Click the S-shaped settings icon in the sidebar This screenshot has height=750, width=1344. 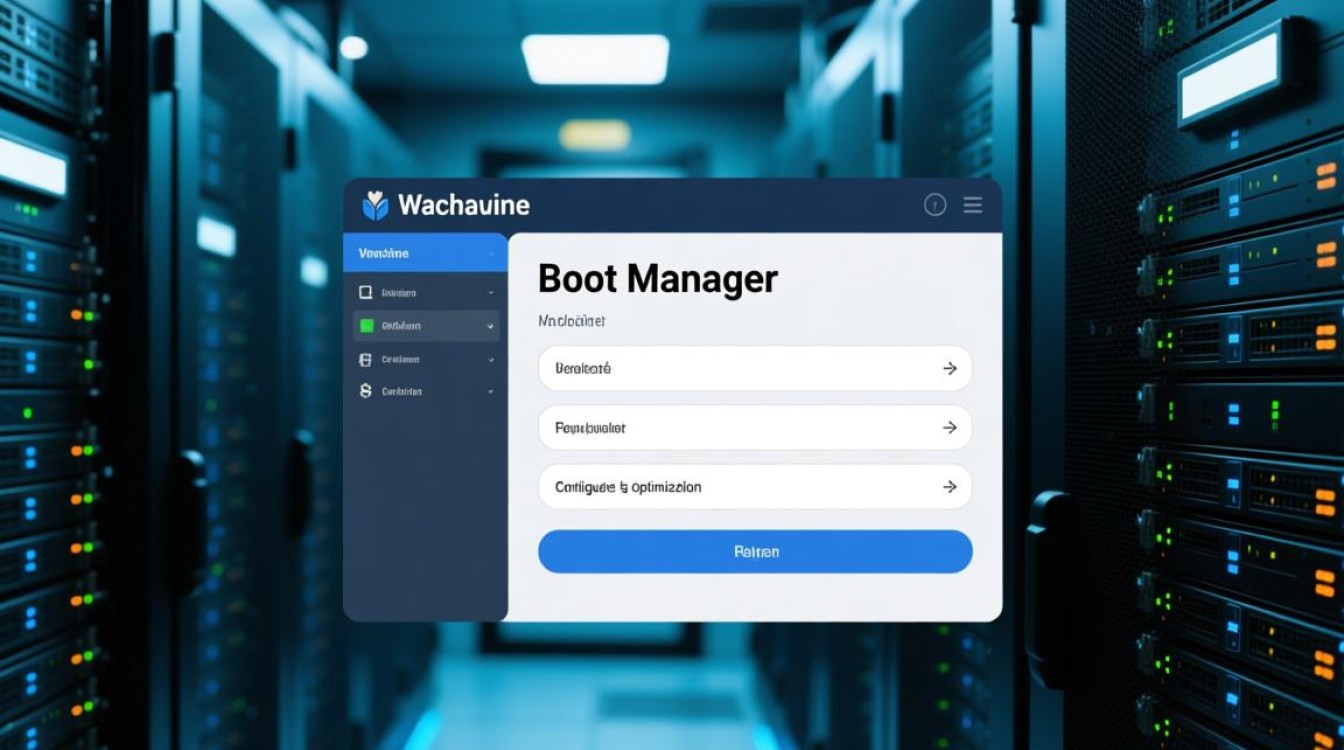tap(368, 390)
